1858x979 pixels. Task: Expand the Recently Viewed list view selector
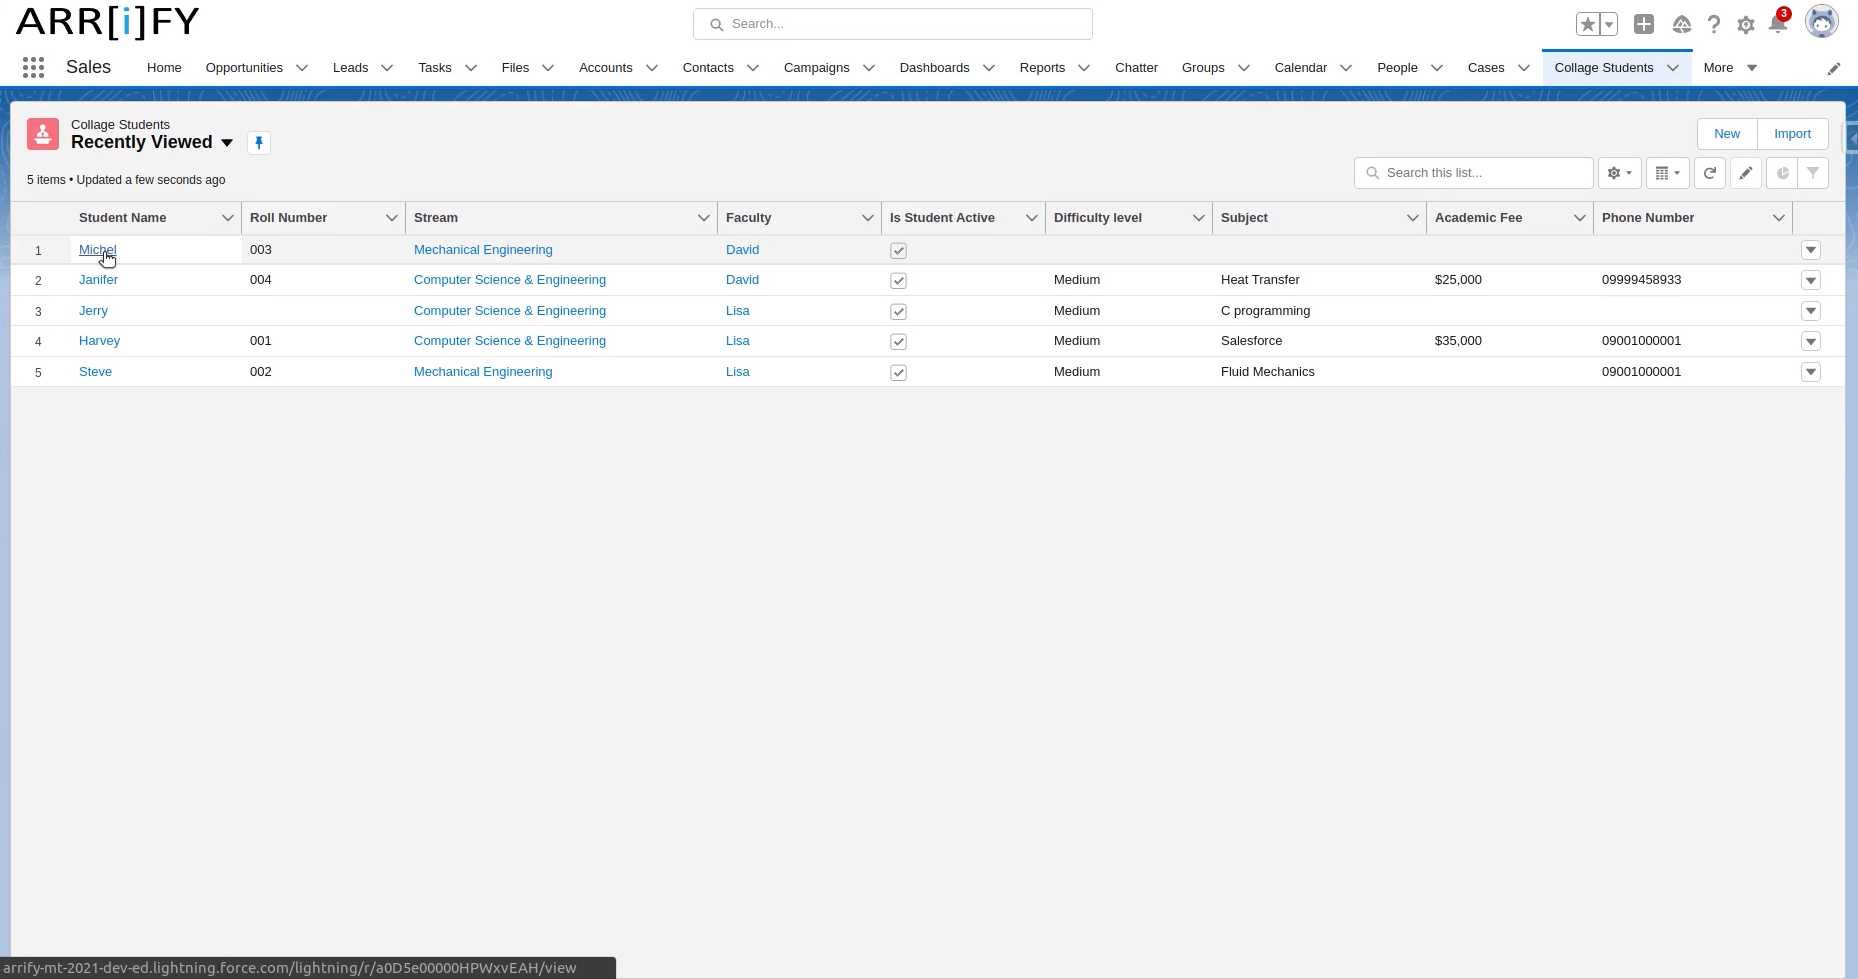[228, 143]
